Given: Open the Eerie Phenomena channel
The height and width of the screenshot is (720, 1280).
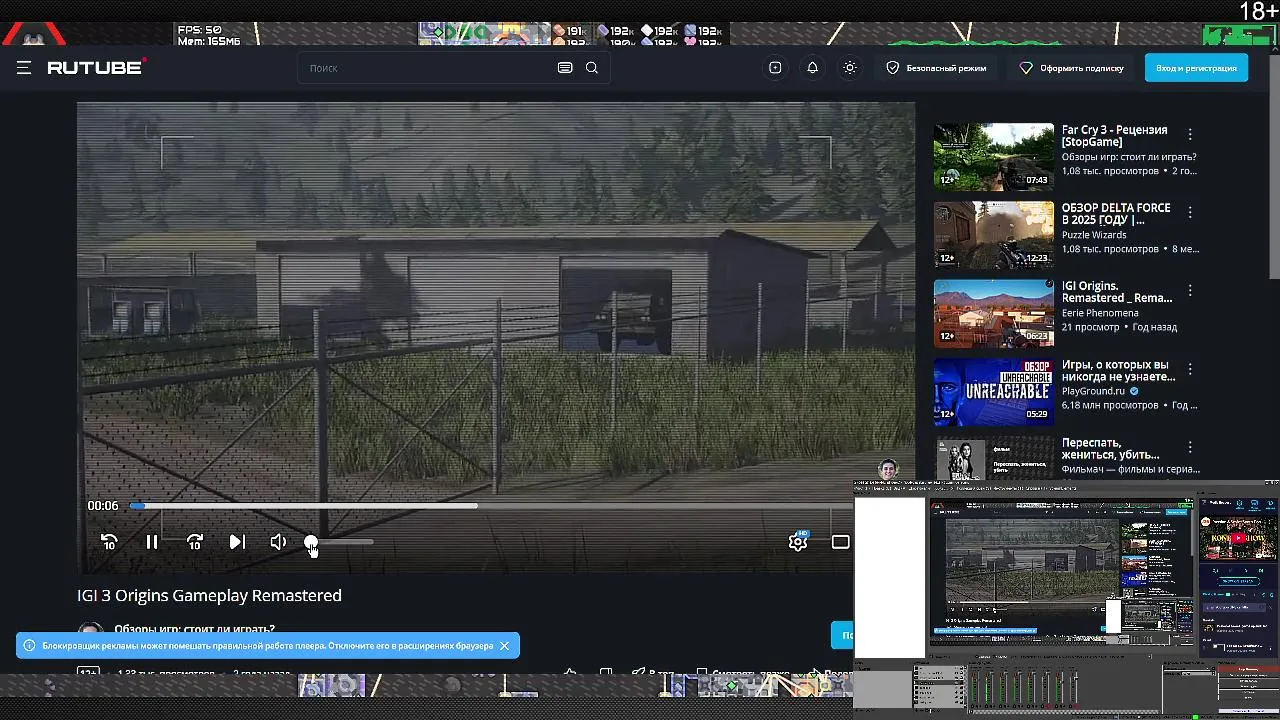Looking at the screenshot, I should (x=1100, y=313).
